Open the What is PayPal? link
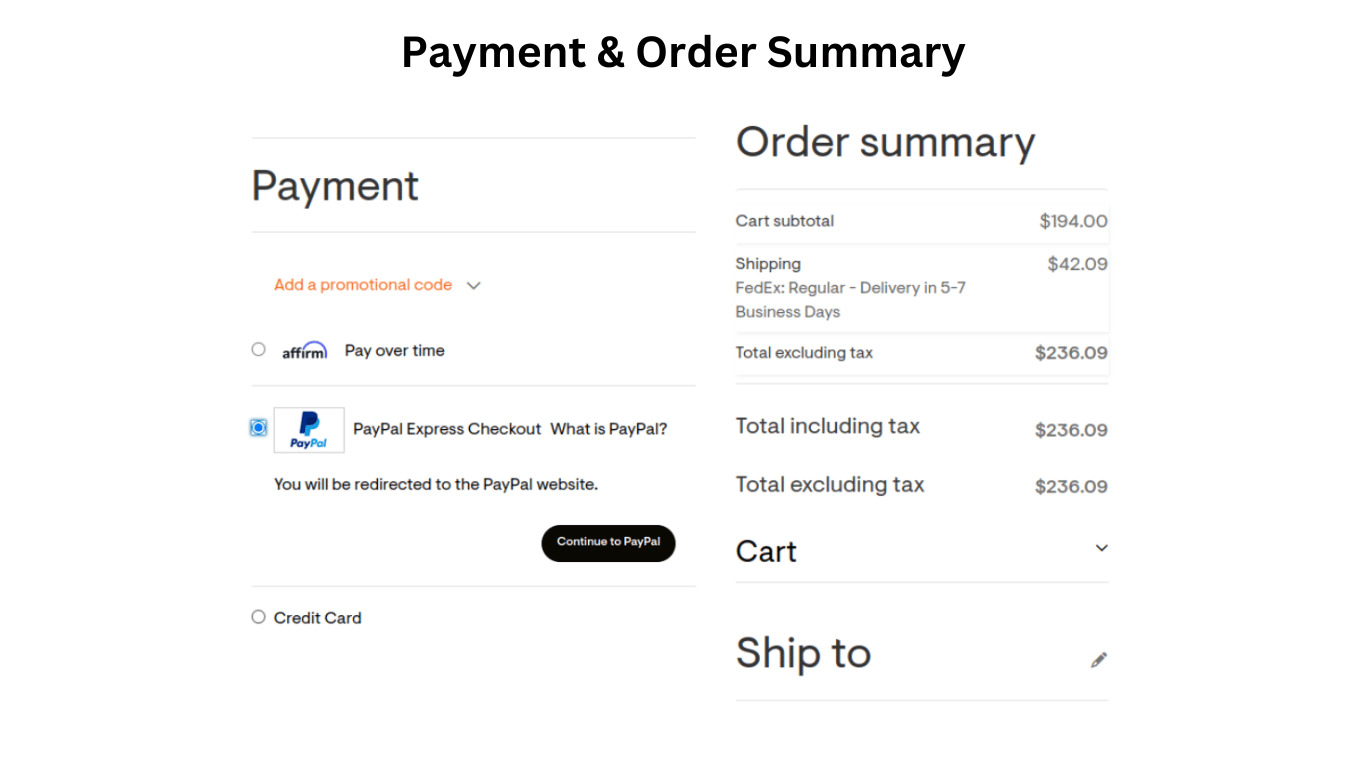This screenshot has width=1366, height=768. tap(608, 429)
